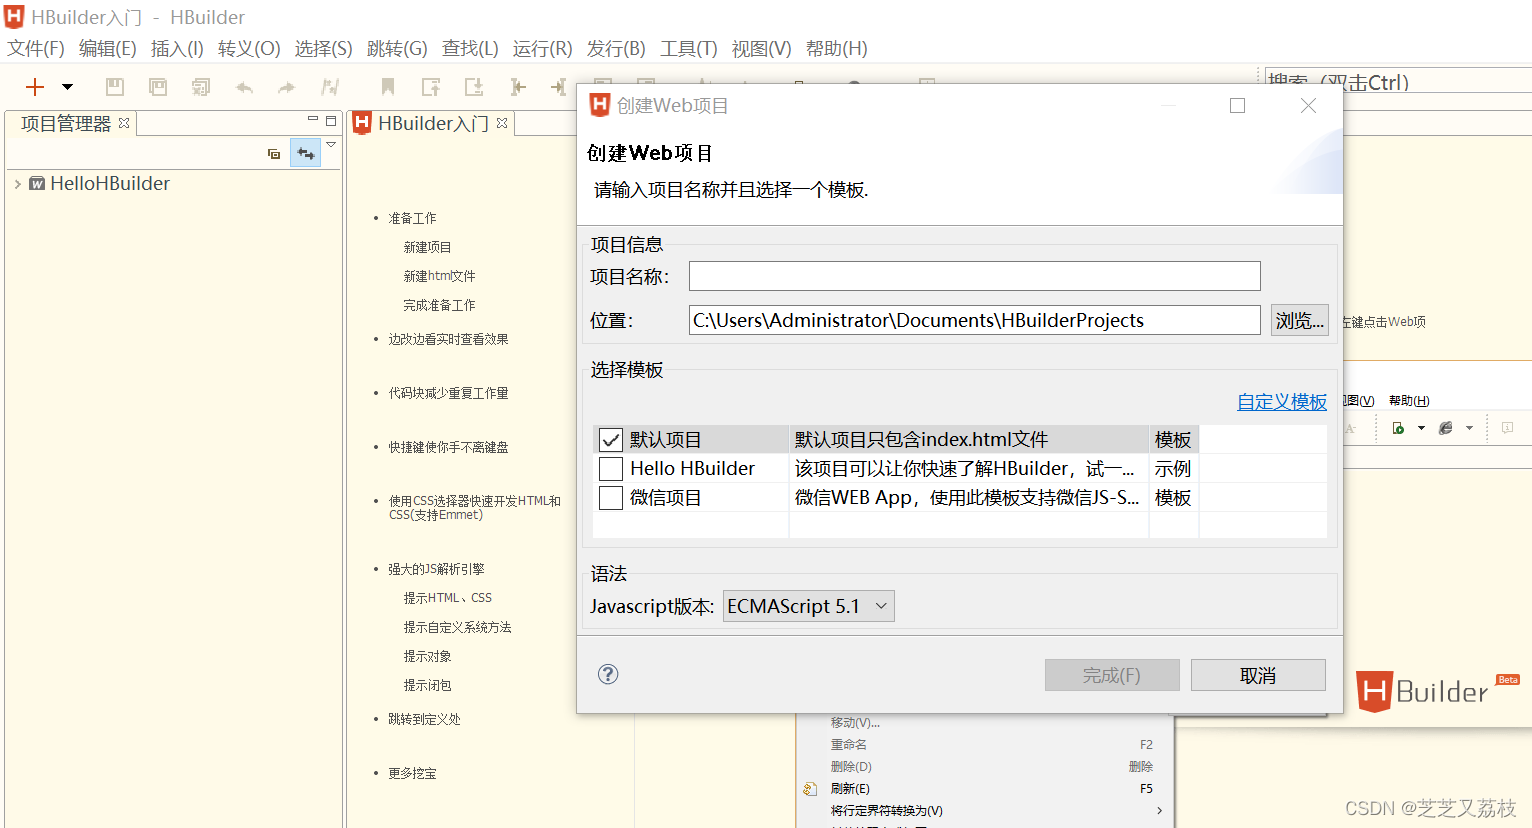The height and width of the screenshot is (828, 1532).
Task: Open project manager view menu triangle
Action: pos(331,145)
